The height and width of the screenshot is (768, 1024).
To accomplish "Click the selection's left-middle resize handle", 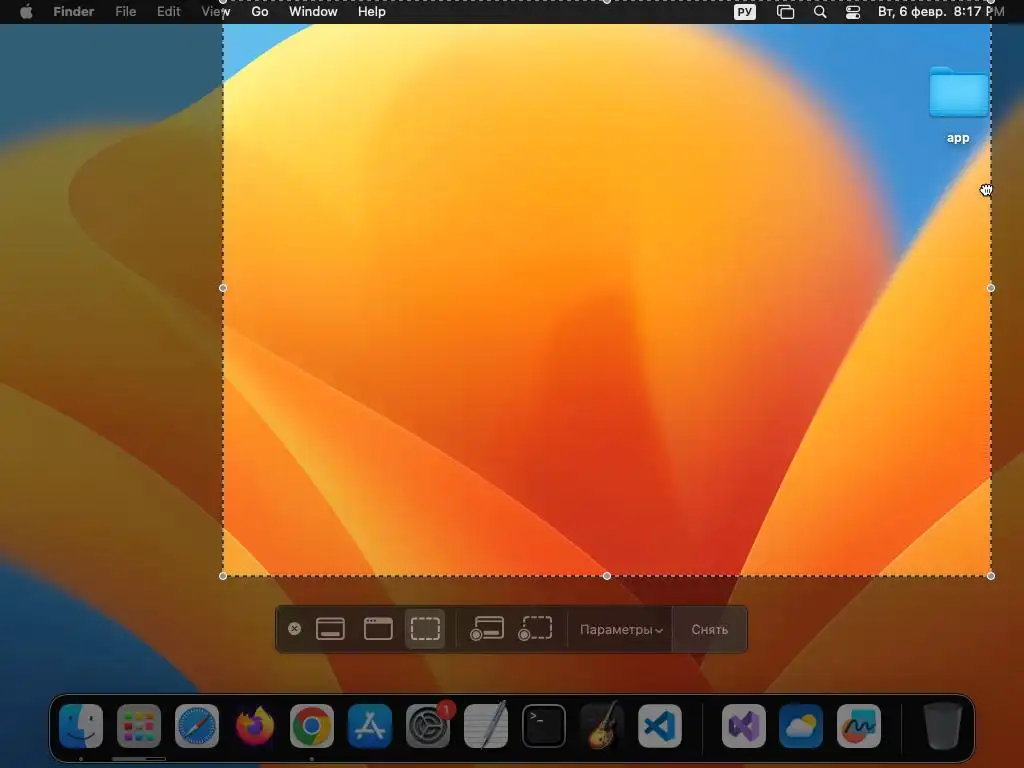I will tap(223, 287).
